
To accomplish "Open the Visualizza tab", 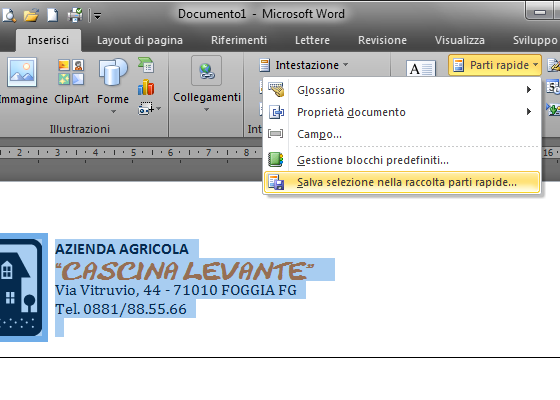I will pyautogui.click(x=460, y=40).
